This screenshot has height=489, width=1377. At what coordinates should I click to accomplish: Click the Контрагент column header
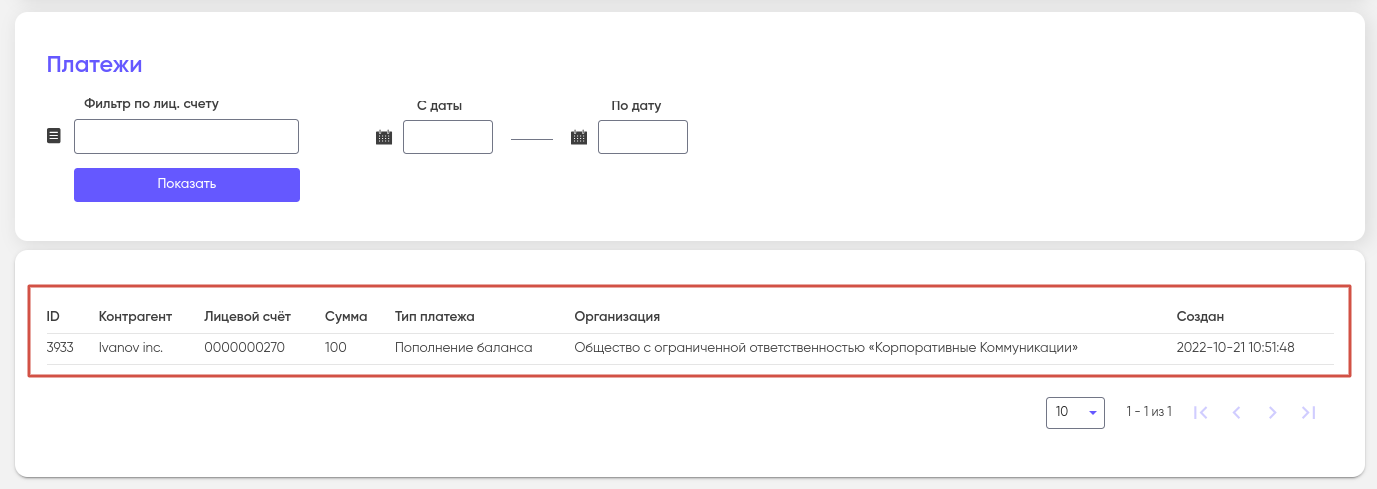point(135,317)
